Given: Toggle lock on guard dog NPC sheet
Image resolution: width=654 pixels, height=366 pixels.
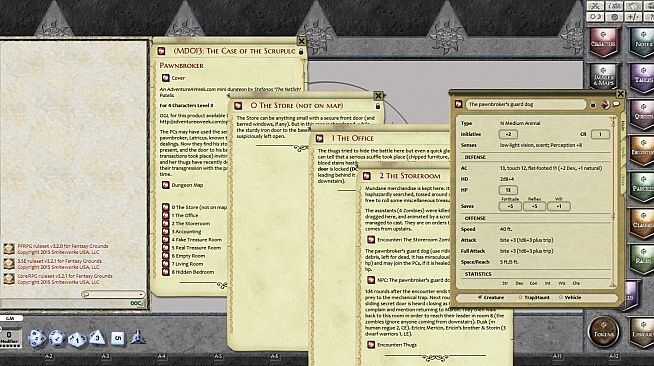Looking at the screenshot, I should click(593, 105).
